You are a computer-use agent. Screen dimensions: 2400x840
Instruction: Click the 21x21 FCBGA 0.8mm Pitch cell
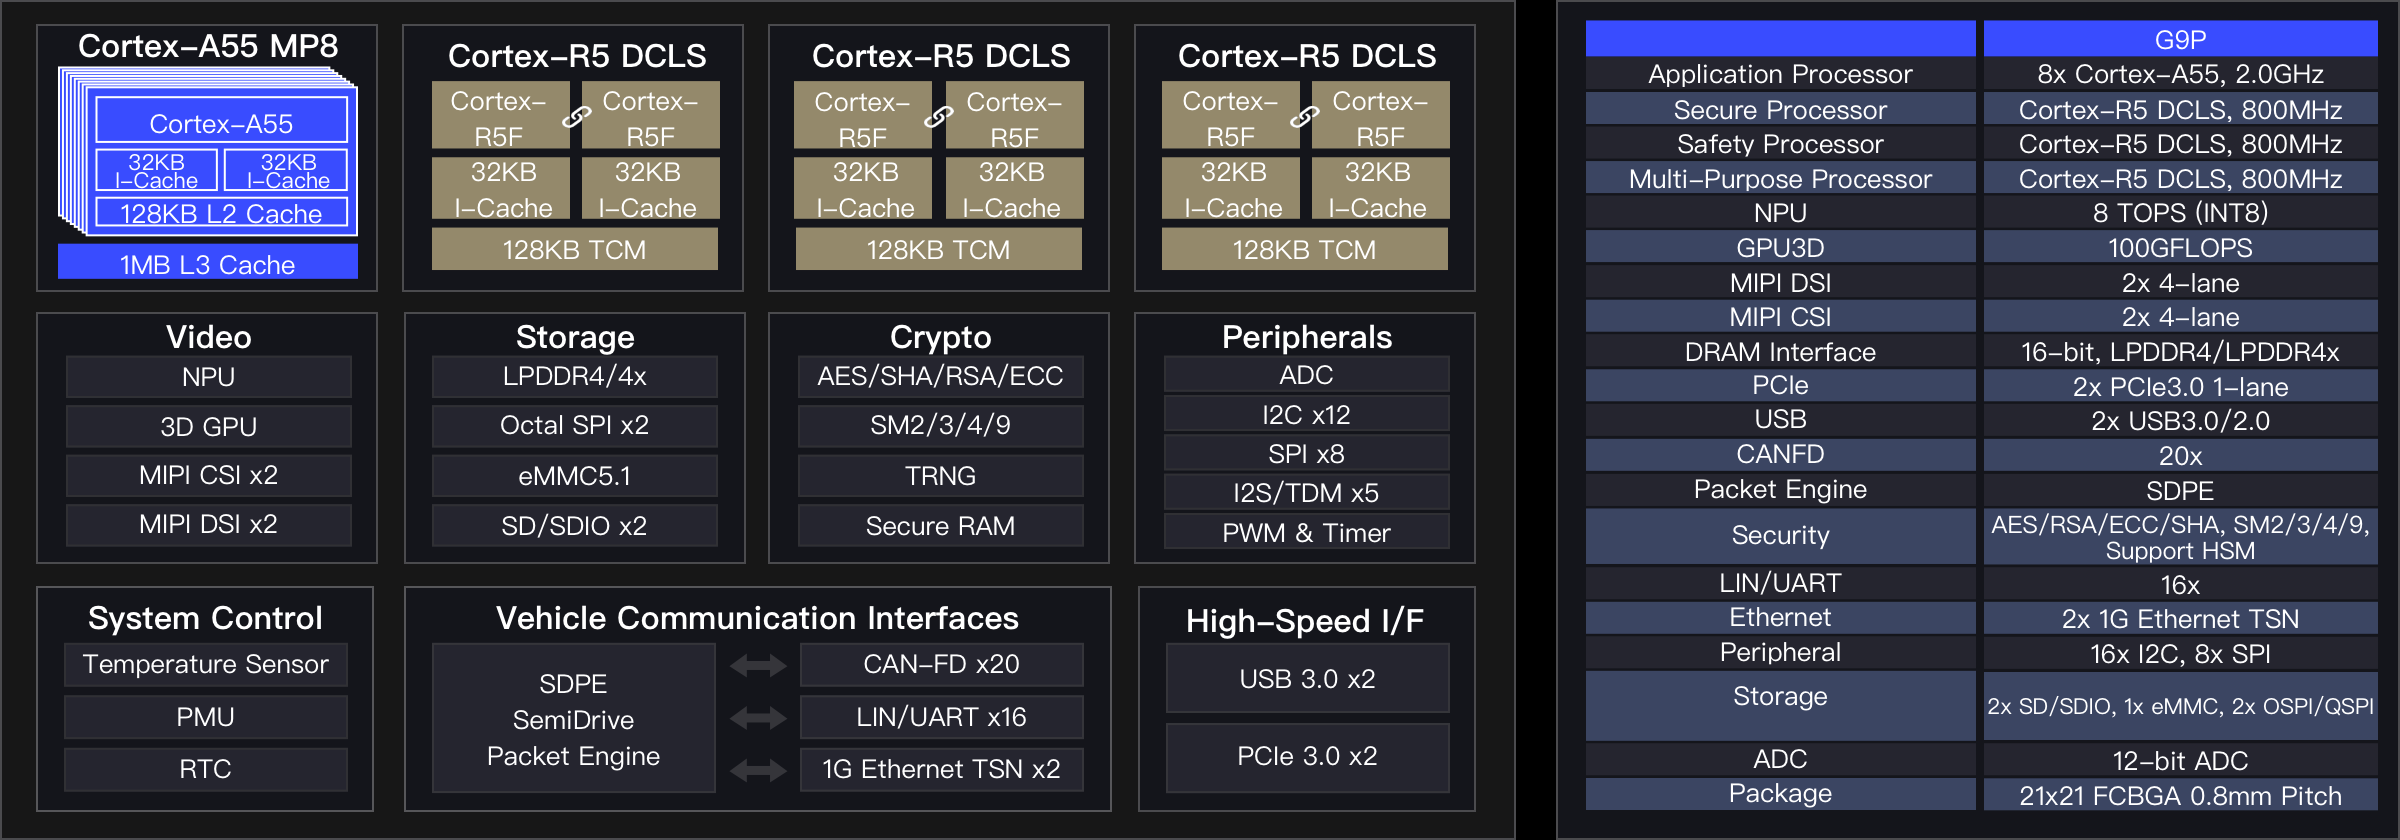click(x=2180, y=795)
